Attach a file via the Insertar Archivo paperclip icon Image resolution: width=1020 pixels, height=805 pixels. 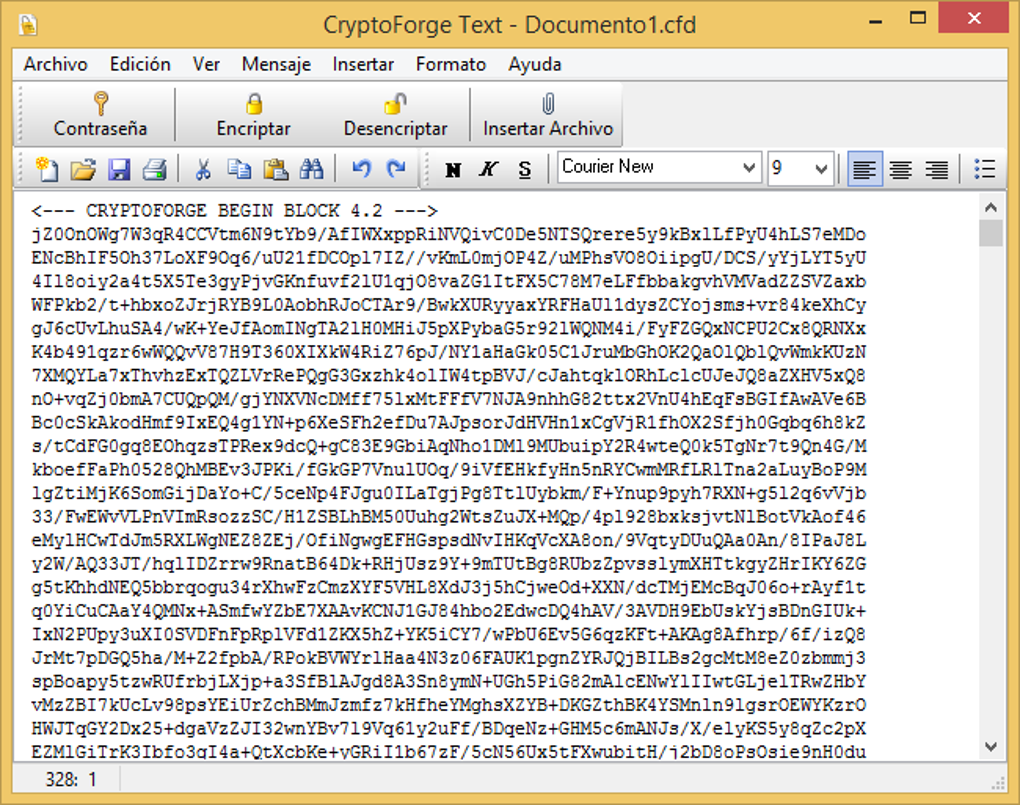click(546, 113)
